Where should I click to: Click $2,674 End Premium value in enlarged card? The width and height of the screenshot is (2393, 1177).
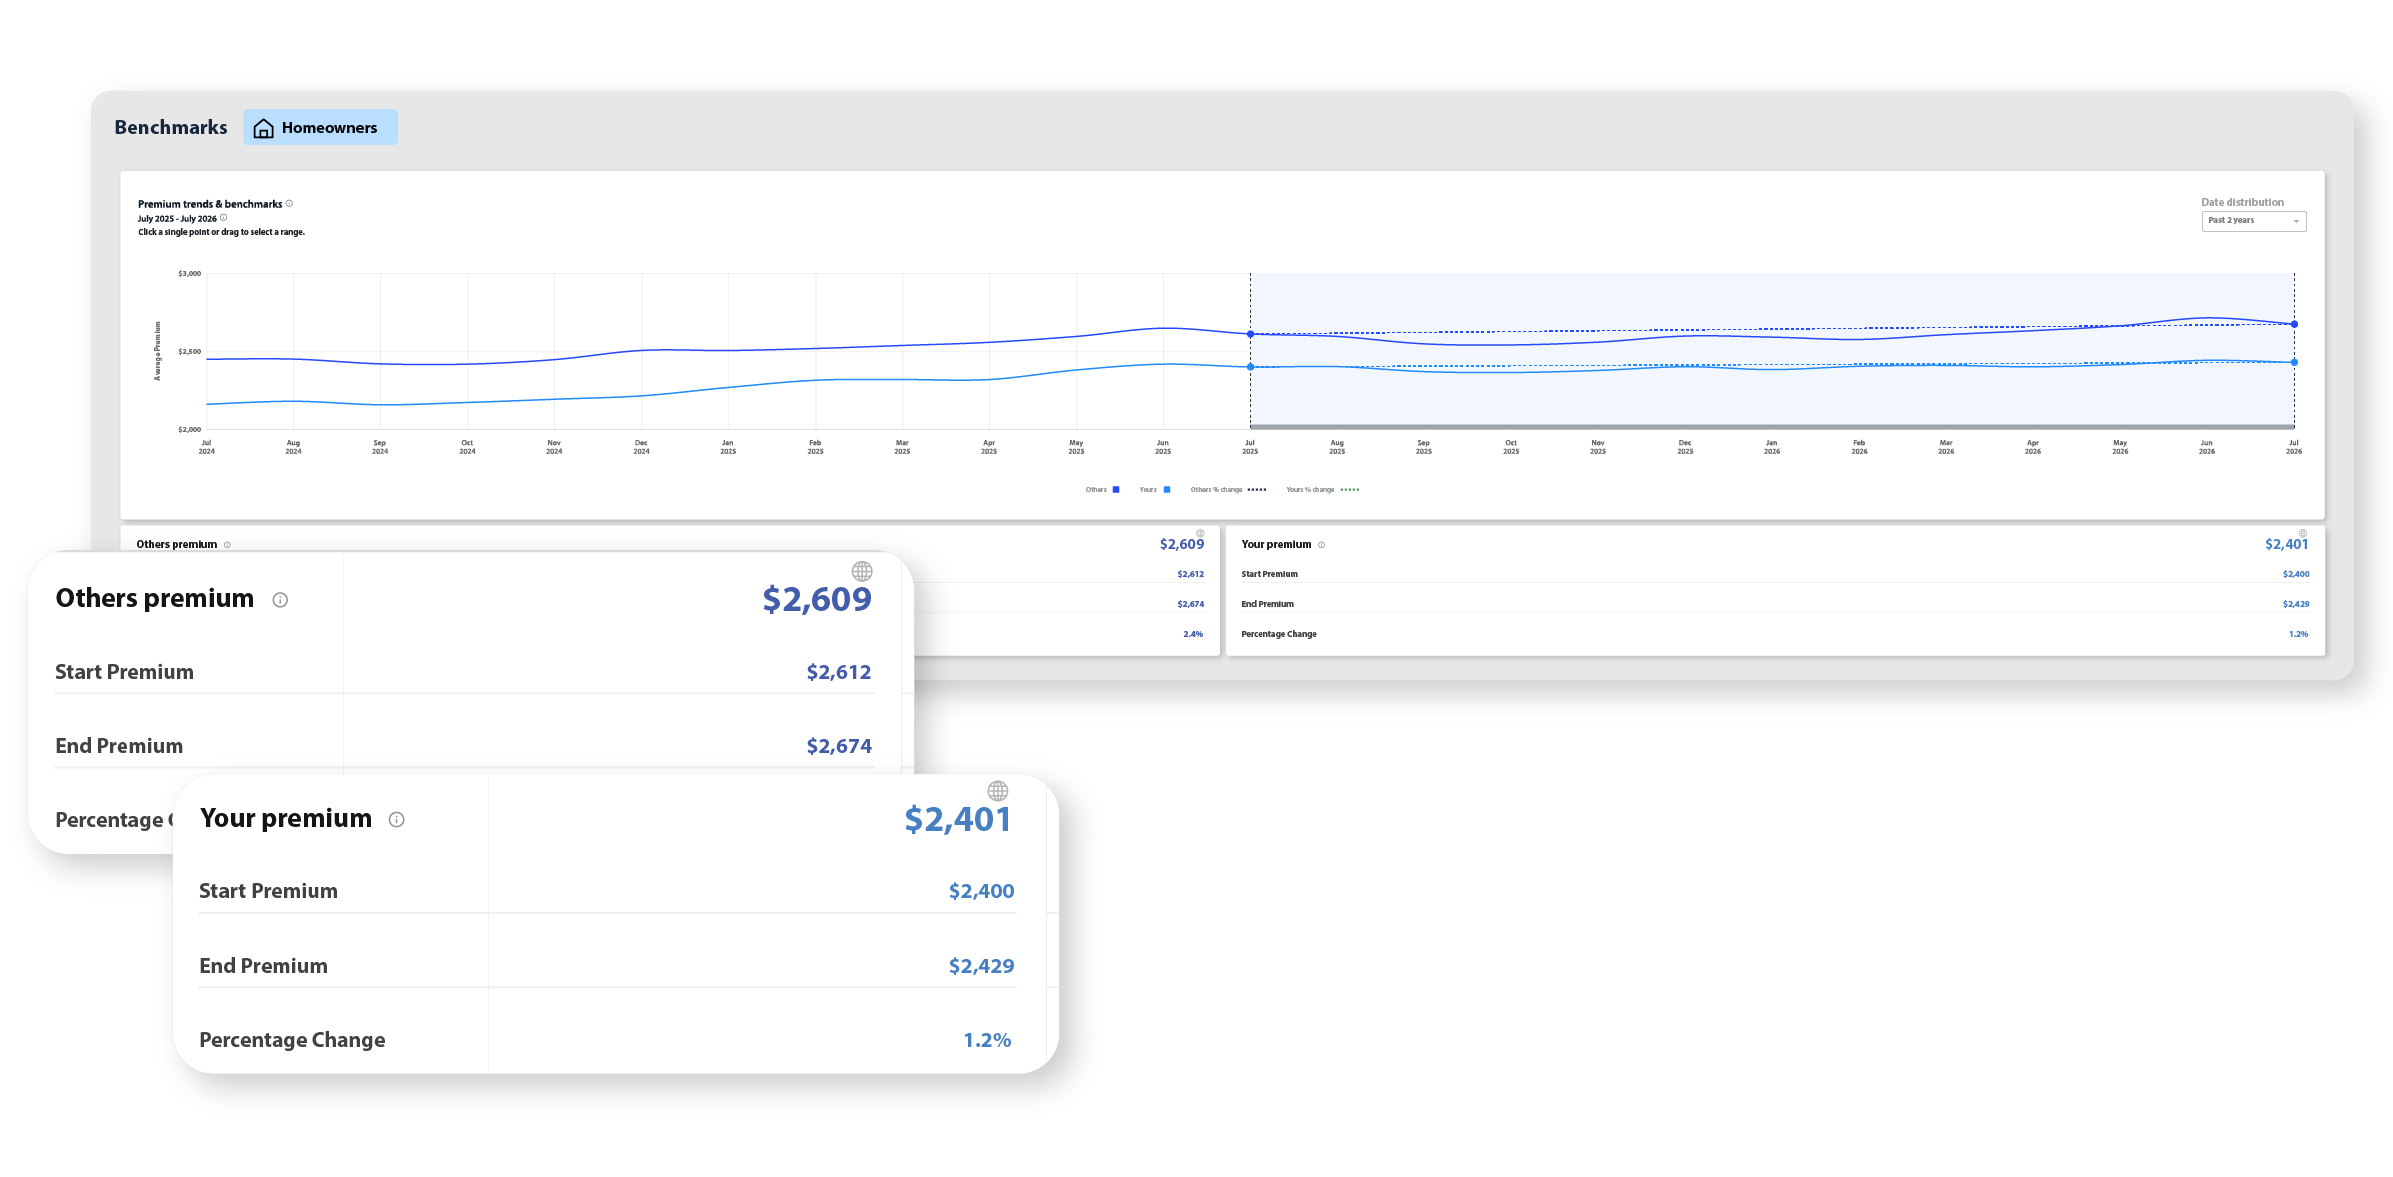point(839,746)
